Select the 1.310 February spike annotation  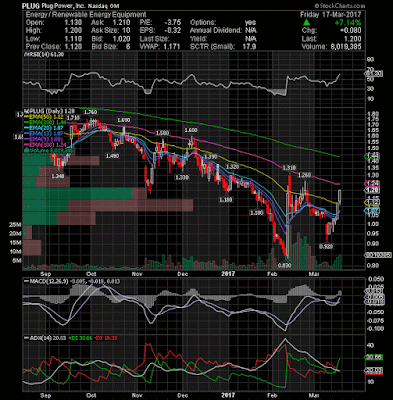pyautogui.click(x=289, y=167)
